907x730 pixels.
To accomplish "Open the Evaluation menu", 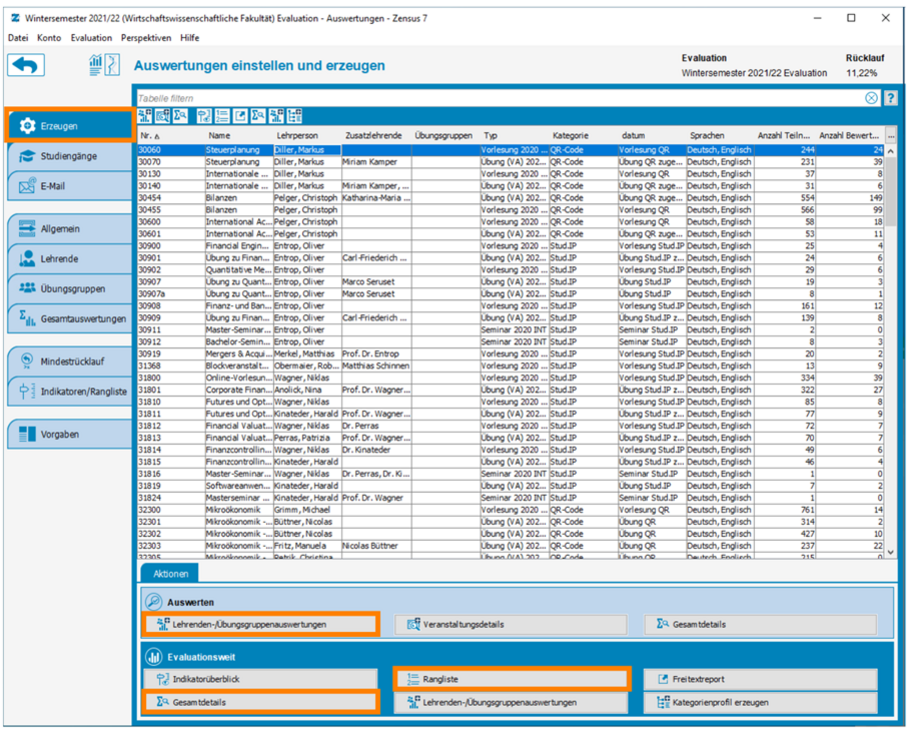I will (x=91, y=38).
